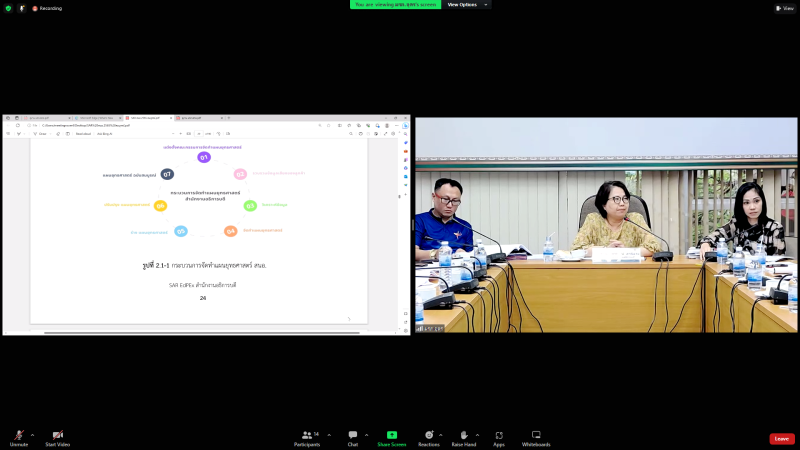This screenshot has width=800, height=450.
Task: Click the red Leave button
Action: 782,438
